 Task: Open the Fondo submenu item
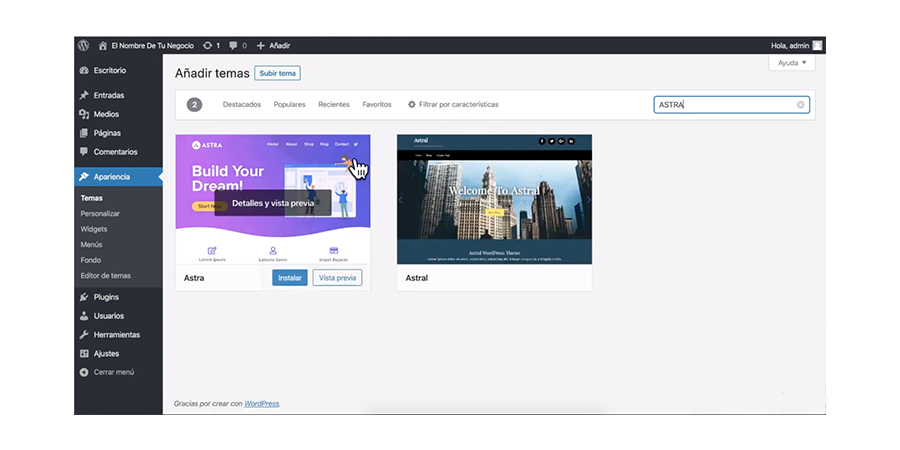tap(91, 260)
